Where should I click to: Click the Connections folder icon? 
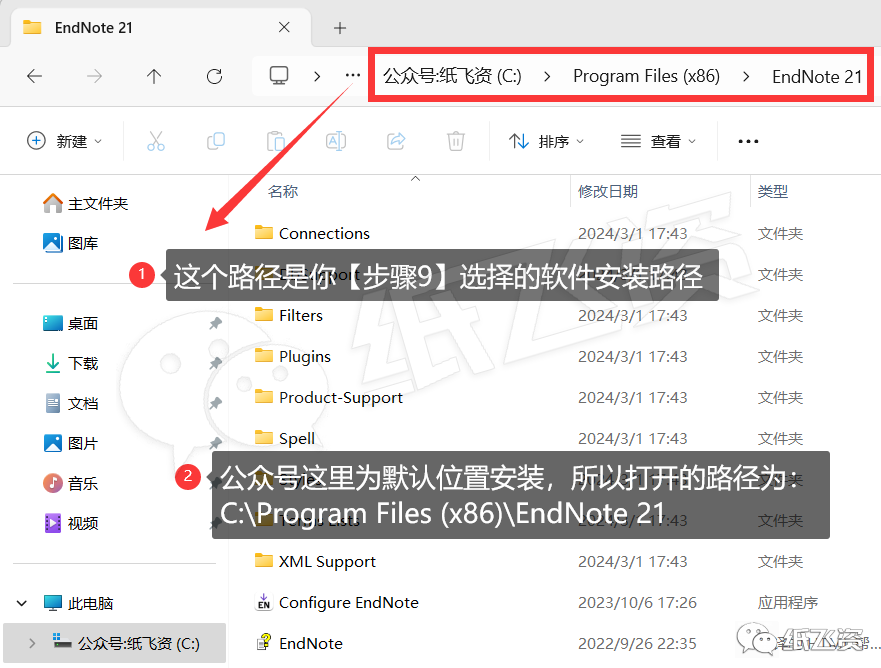pyautogui.click(x=264, y=232)
